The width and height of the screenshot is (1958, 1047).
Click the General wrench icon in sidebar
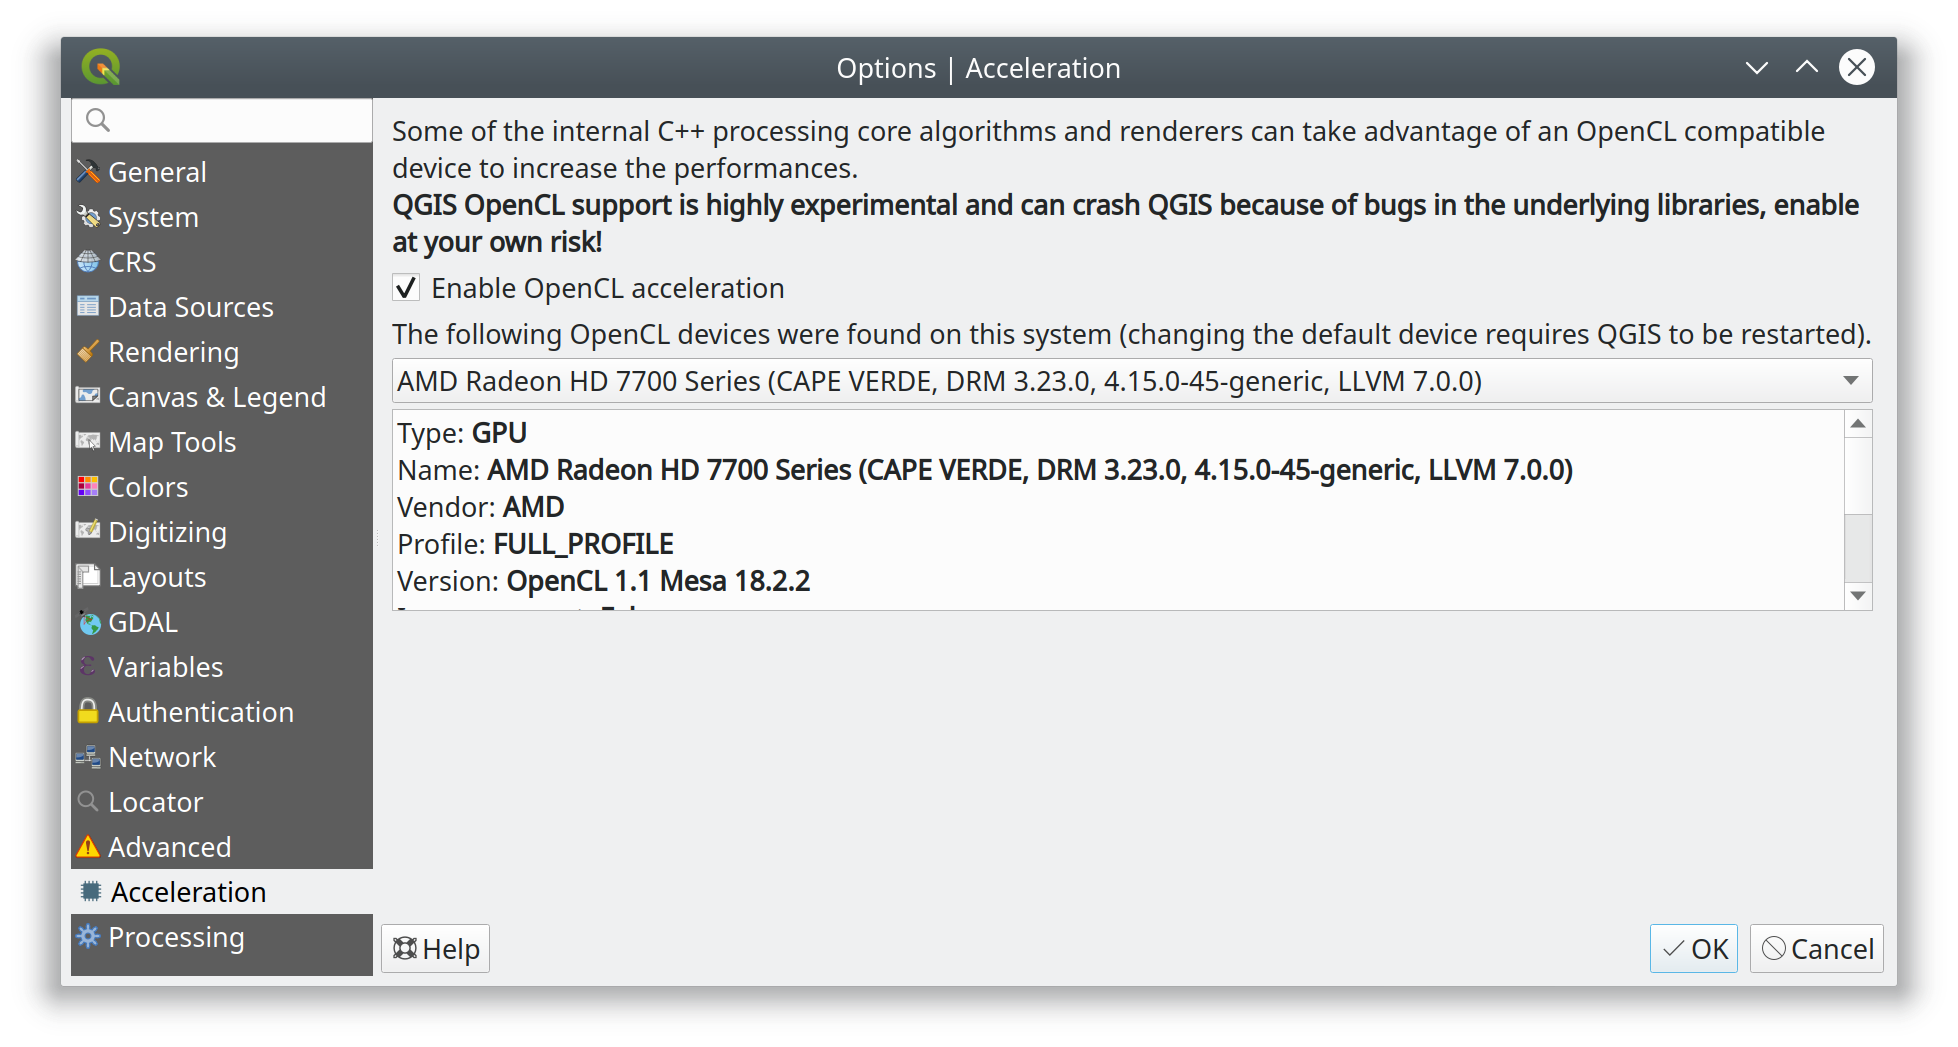point(88,172)
